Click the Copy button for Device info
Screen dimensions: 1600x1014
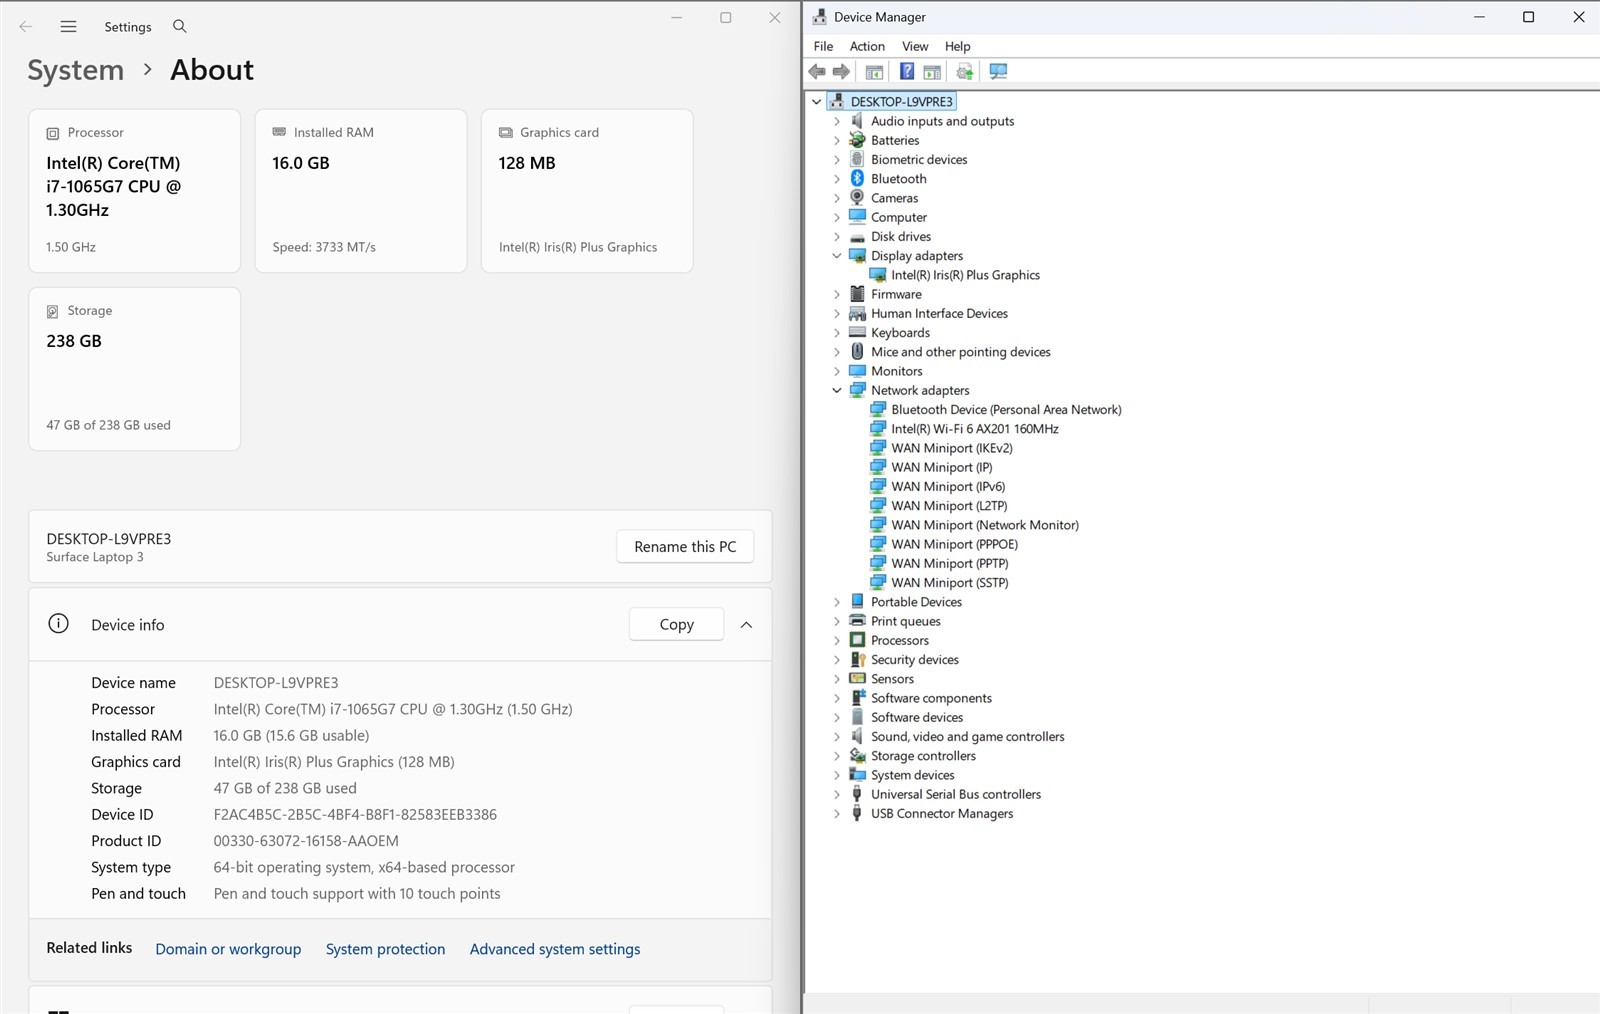click(676, 624)
